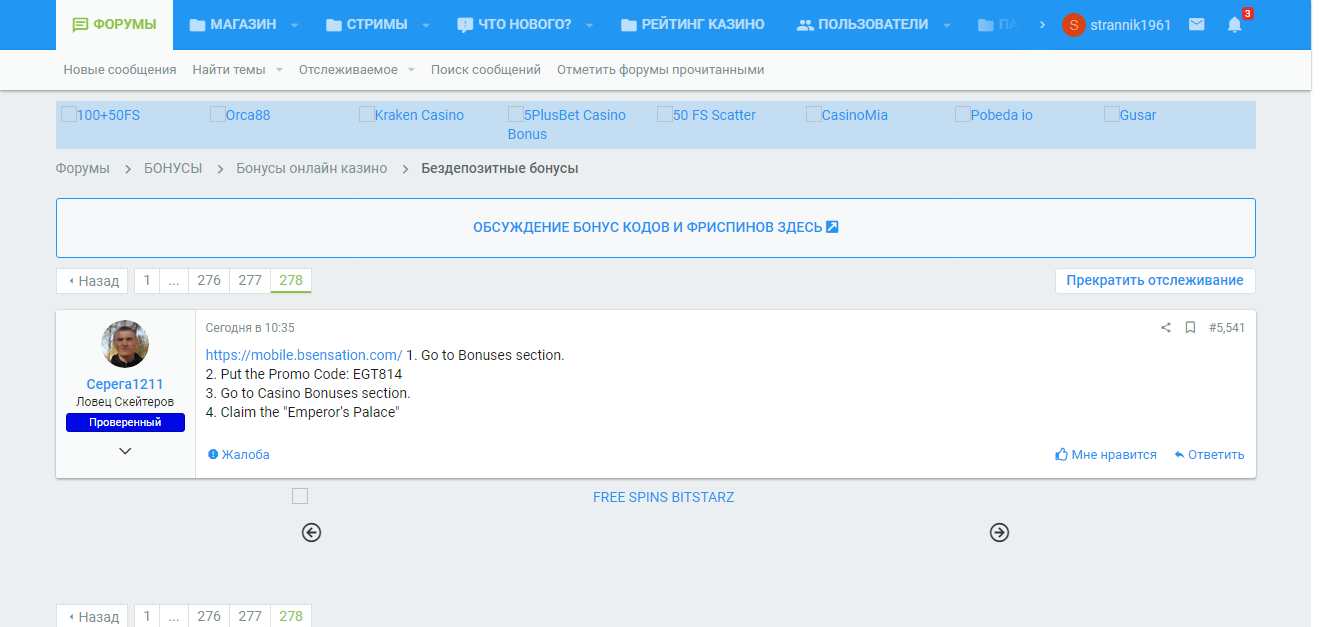The width and height of the screenshot is (1326, 627).
Task: Like the post via Мне нравится
Action: click(1106, 455)
